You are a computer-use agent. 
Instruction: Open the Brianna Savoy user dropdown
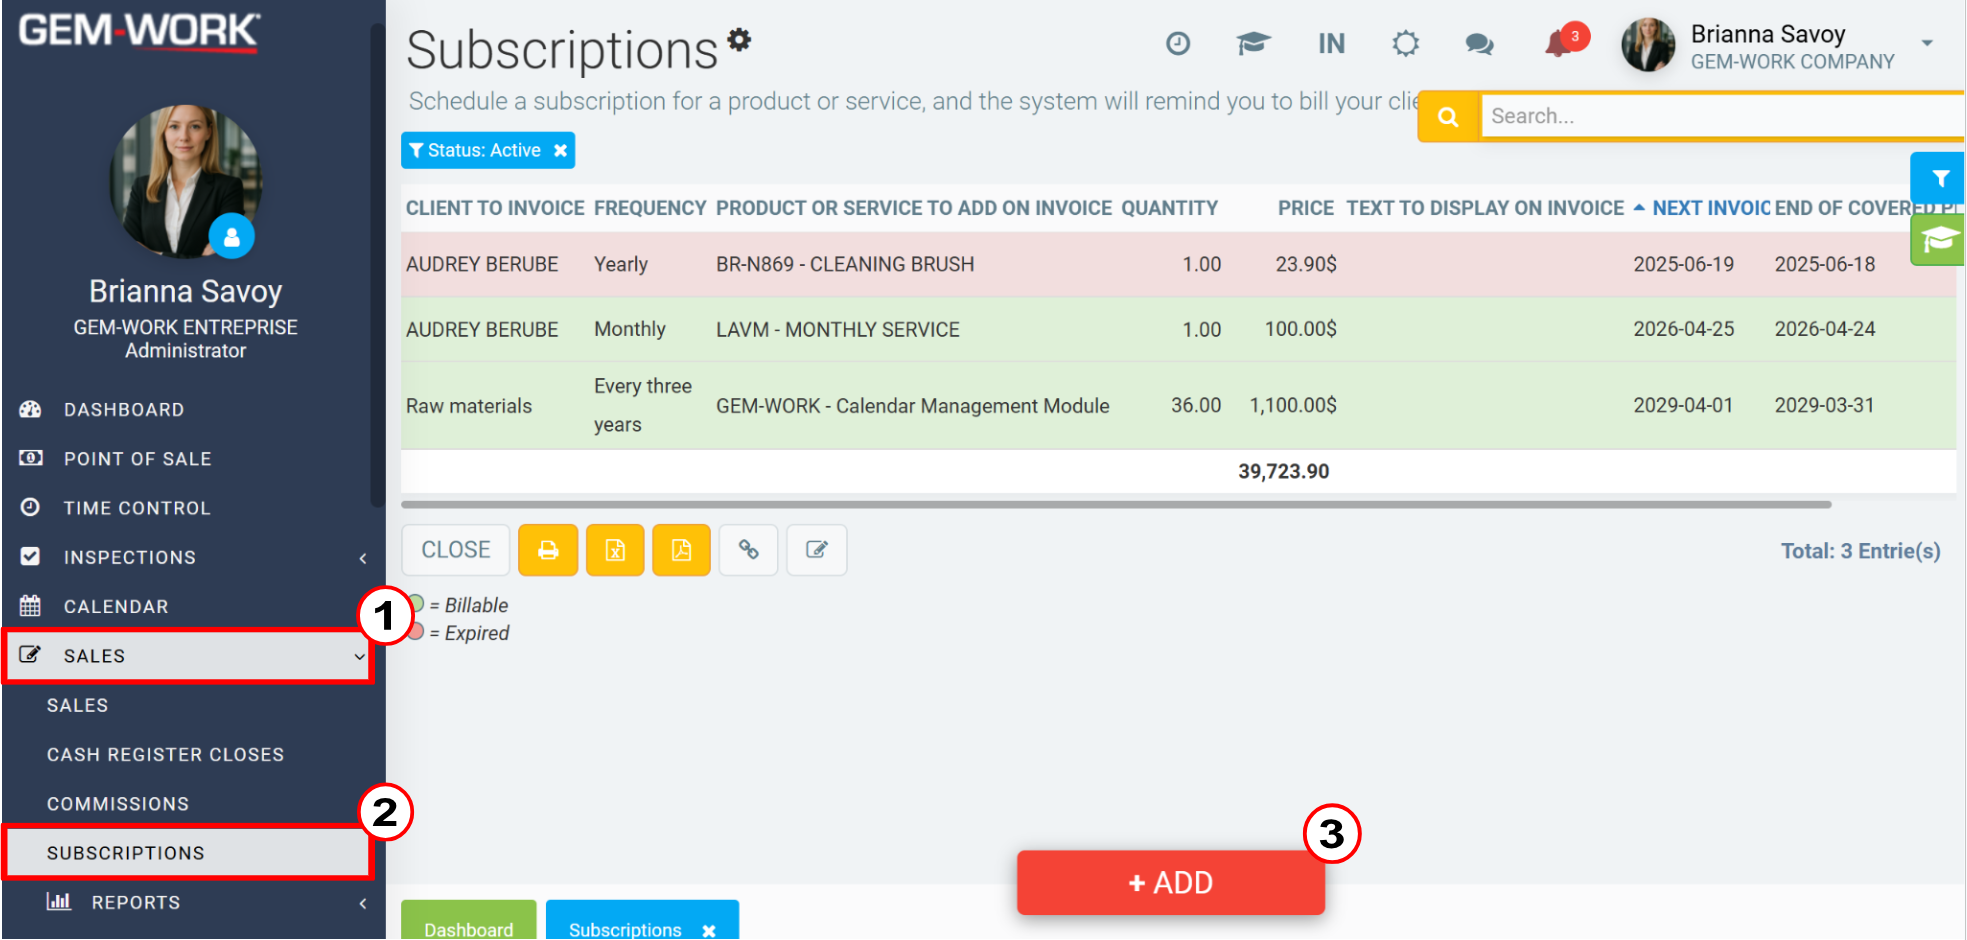point(1926,44)
